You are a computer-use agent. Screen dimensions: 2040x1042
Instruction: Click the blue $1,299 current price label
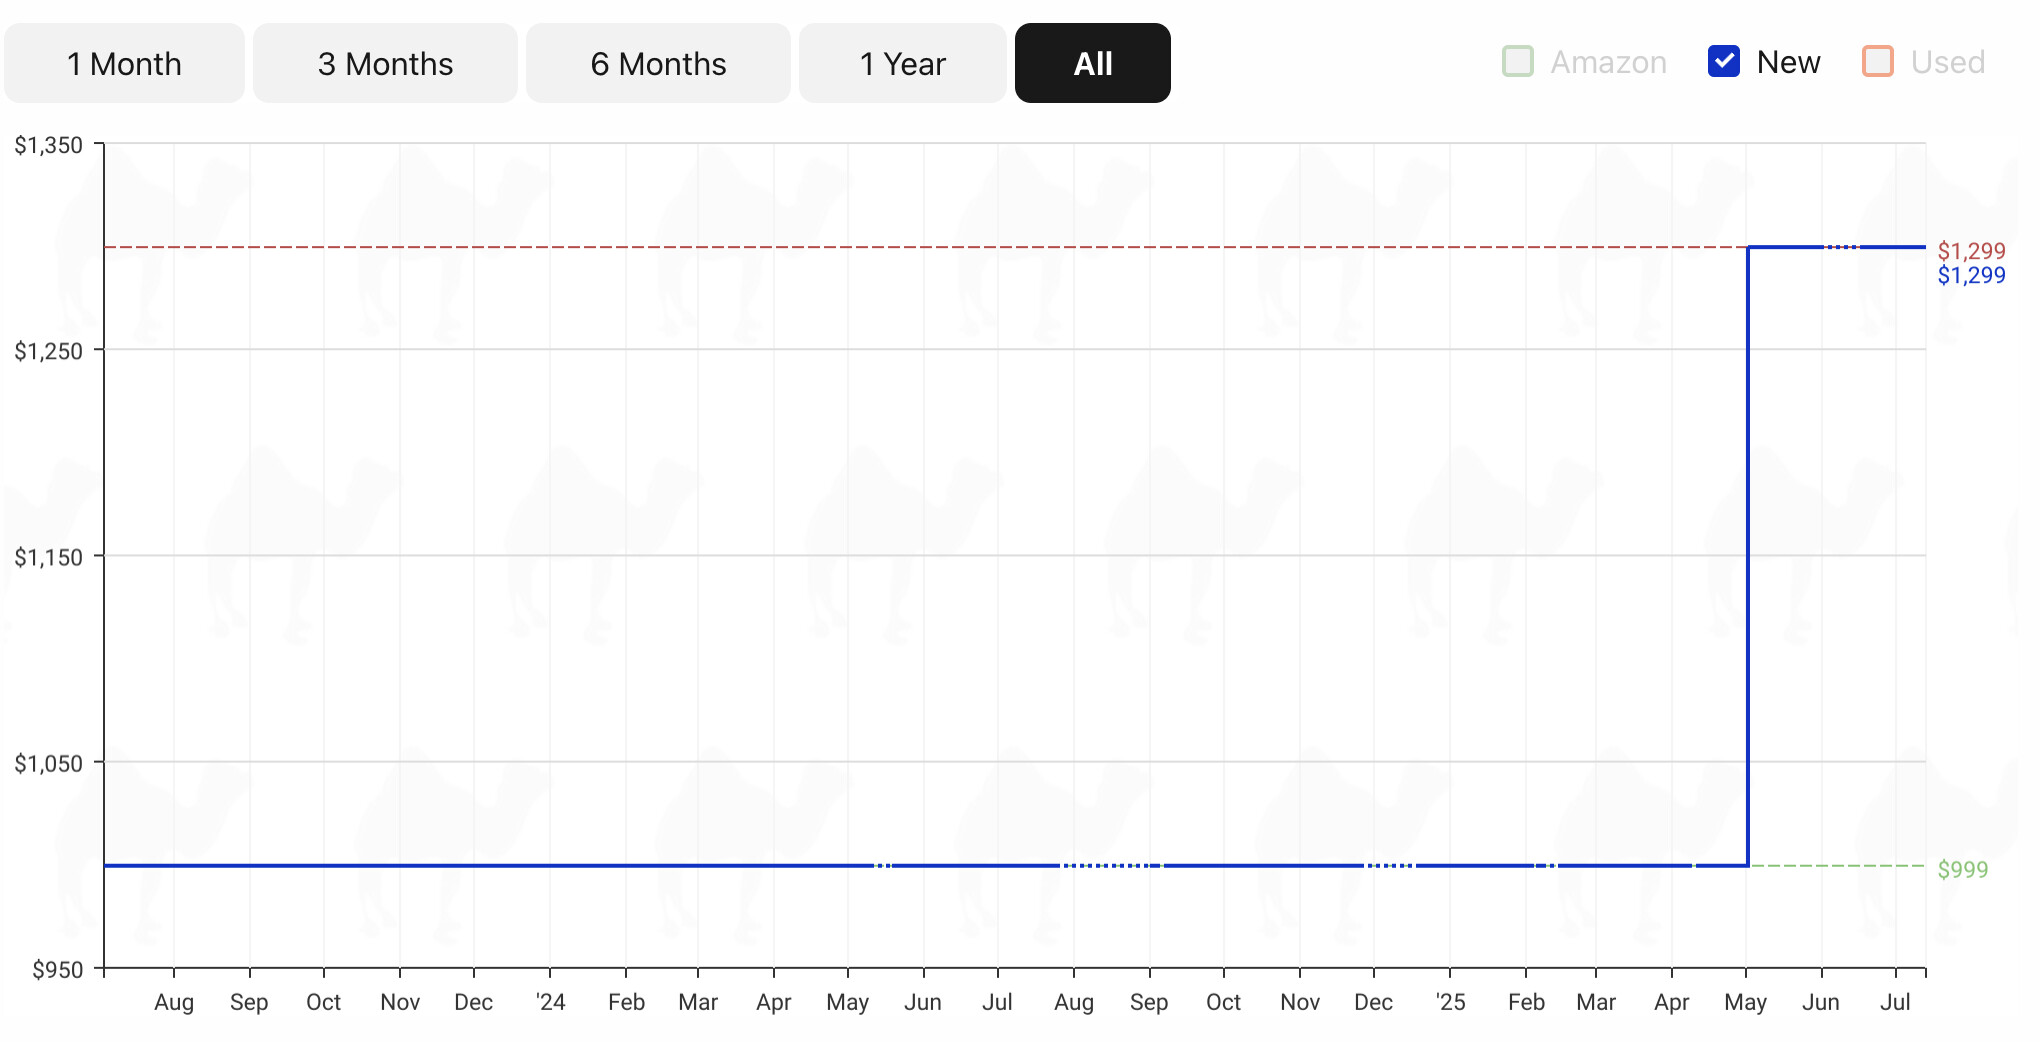pyautogui.click(x=1971, y=275)
